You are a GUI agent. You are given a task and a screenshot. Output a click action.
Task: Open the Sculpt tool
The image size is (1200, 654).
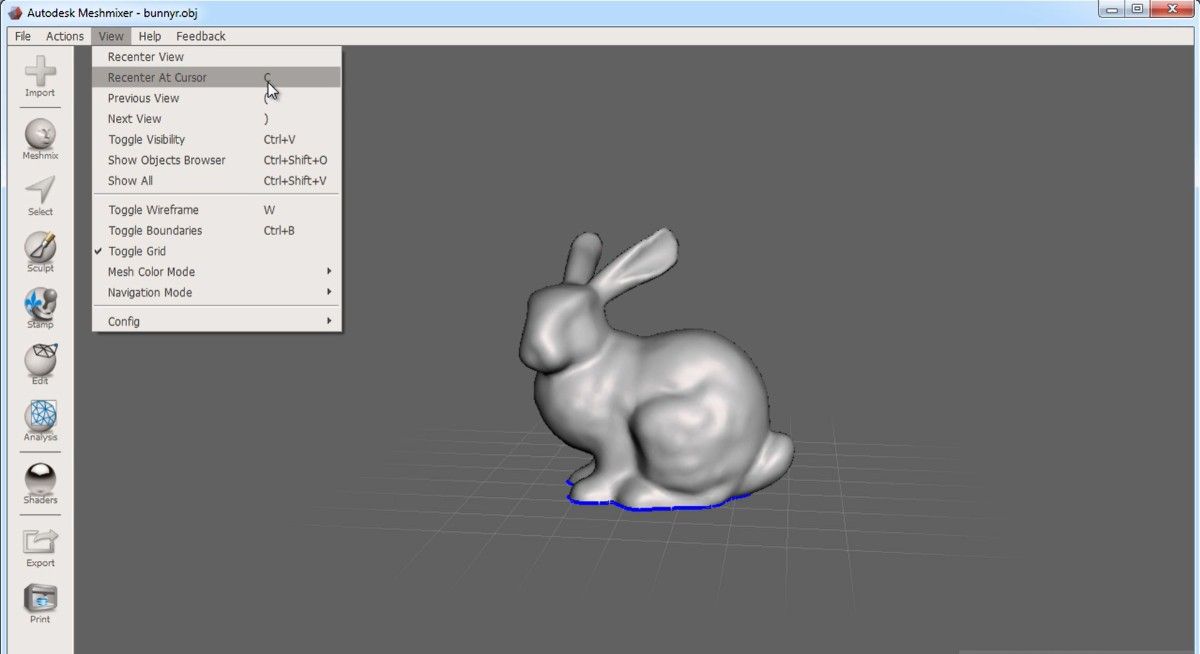(x=40, y=252)
